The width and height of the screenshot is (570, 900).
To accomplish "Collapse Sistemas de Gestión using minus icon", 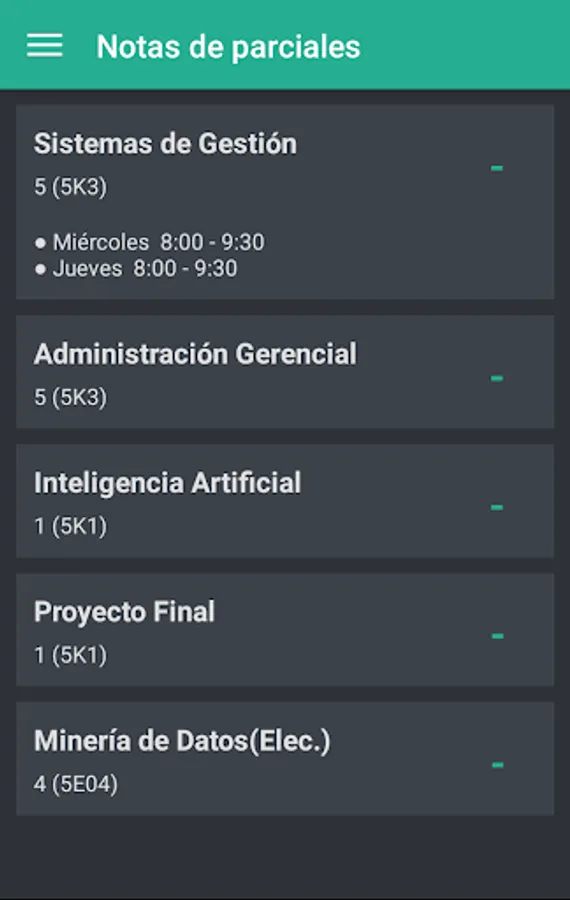I will pyautogui.click(x=497, y=168).
